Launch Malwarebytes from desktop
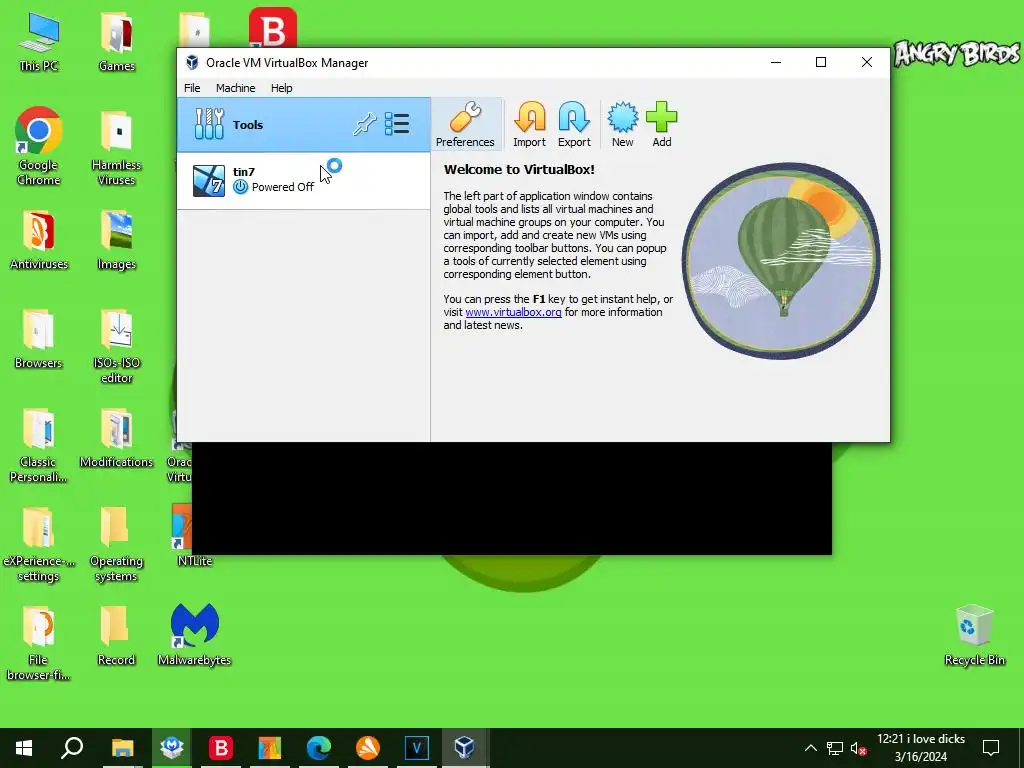The image size is (1024, 768). [x=195, y=634]
